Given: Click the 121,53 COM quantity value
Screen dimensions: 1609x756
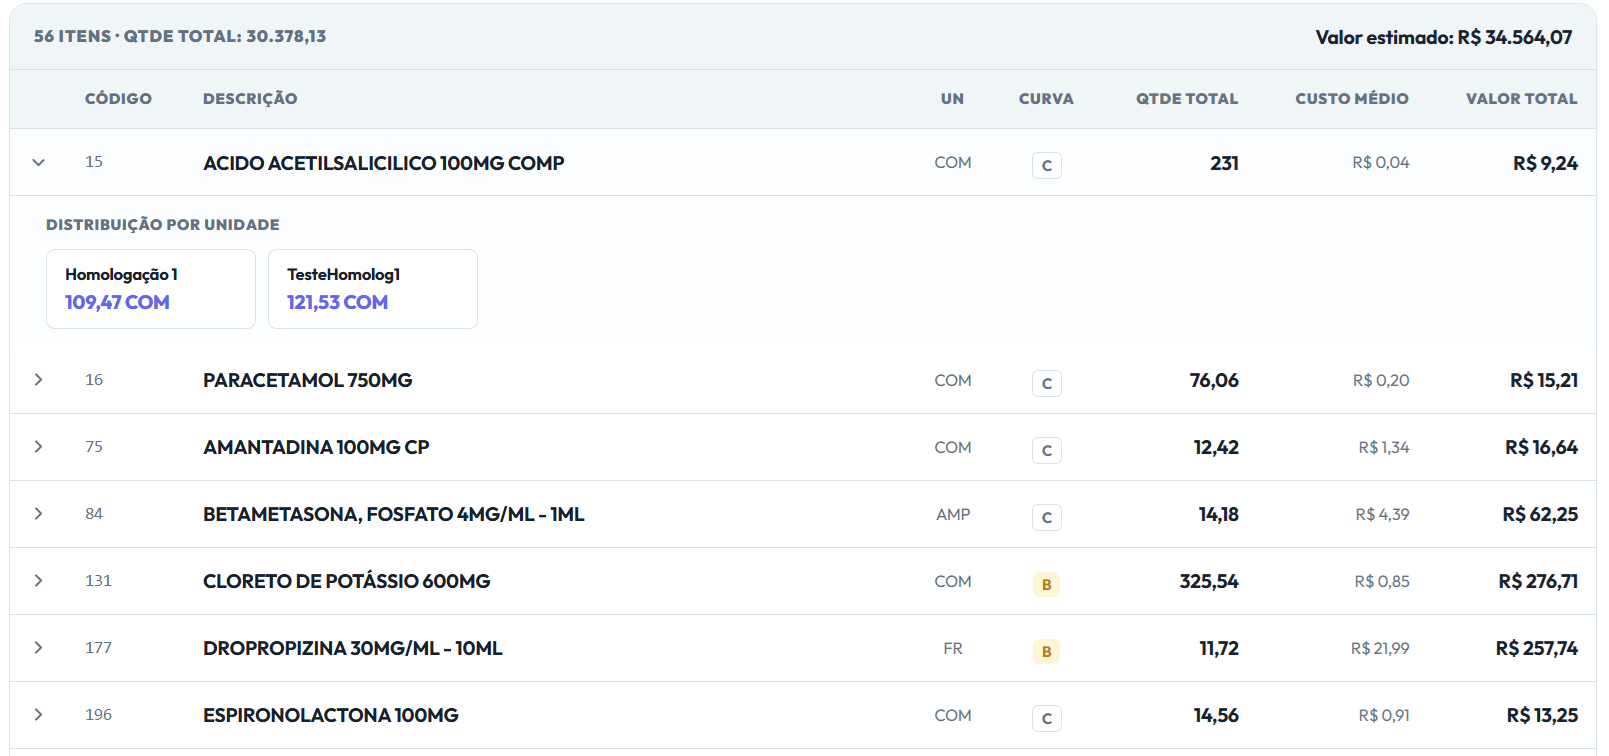Looking at the screenshot, I should pos(338,302).
